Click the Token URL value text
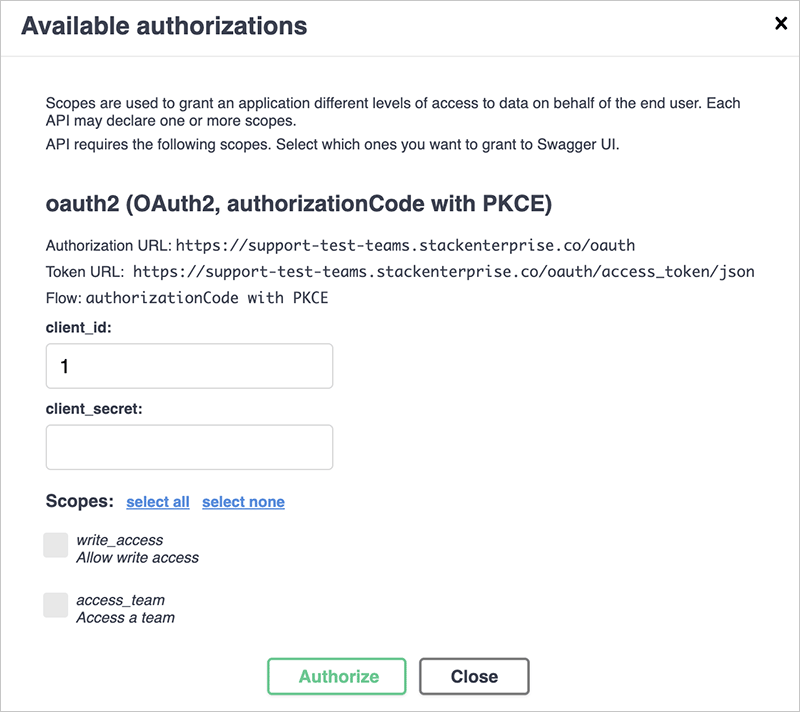800x712 pixels. tap(443, 271)
